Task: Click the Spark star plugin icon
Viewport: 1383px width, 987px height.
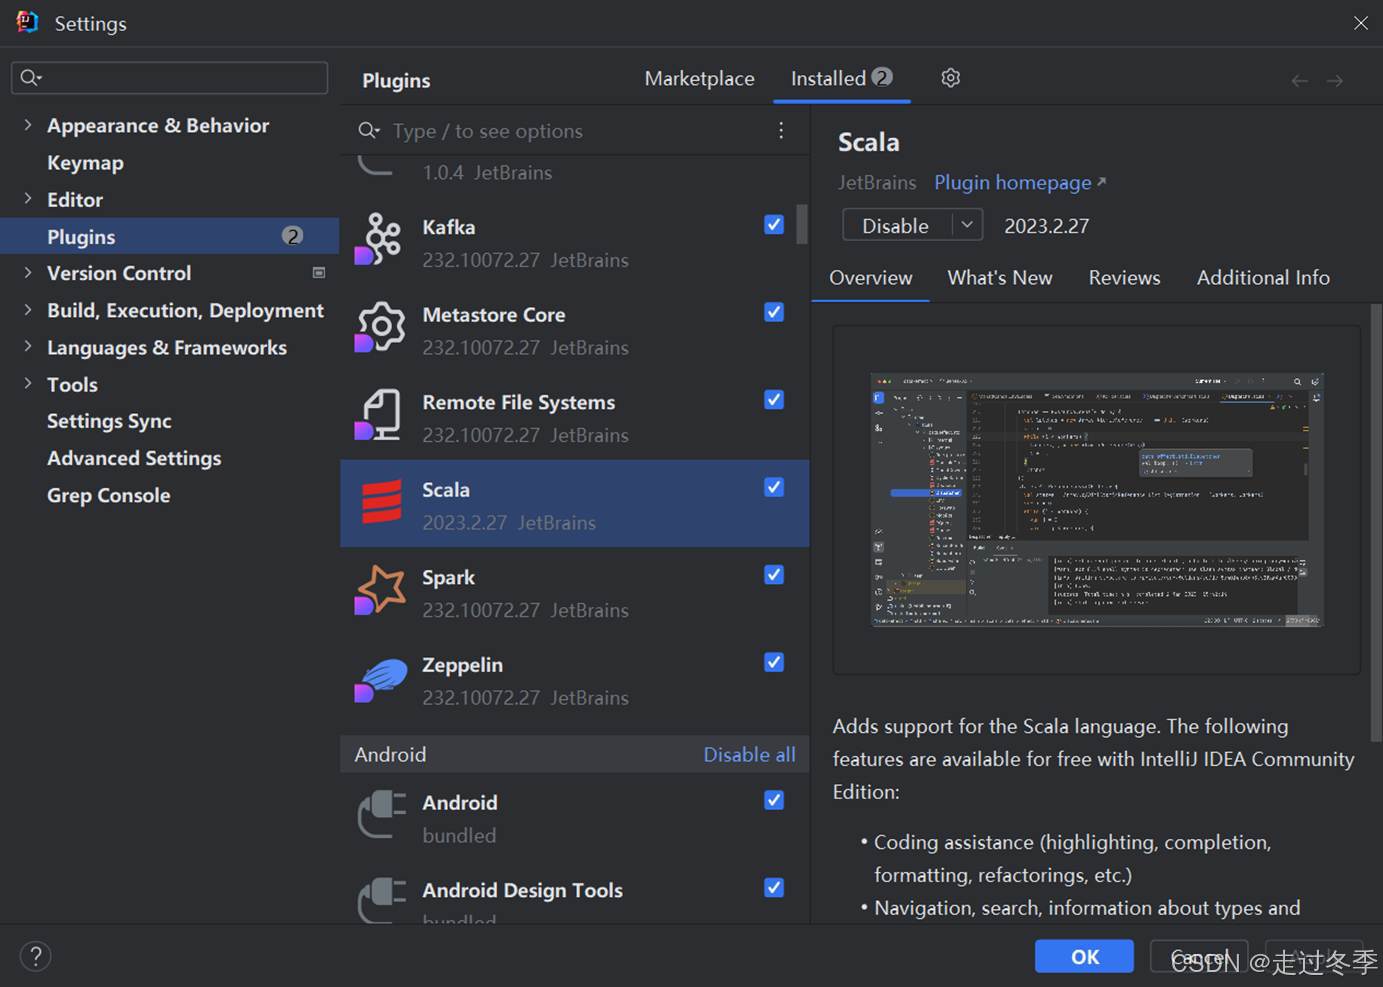Action: (x=380, y=590)
